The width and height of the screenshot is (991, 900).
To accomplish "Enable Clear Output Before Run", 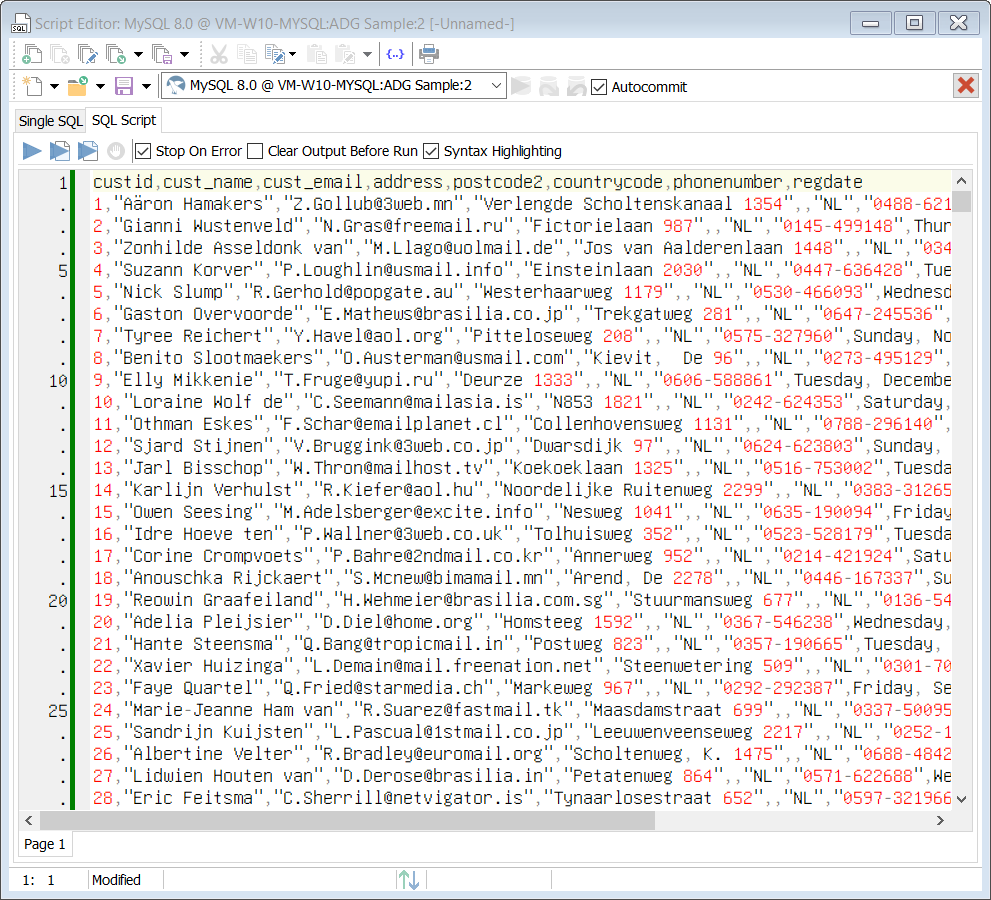I will click(255, 151).
